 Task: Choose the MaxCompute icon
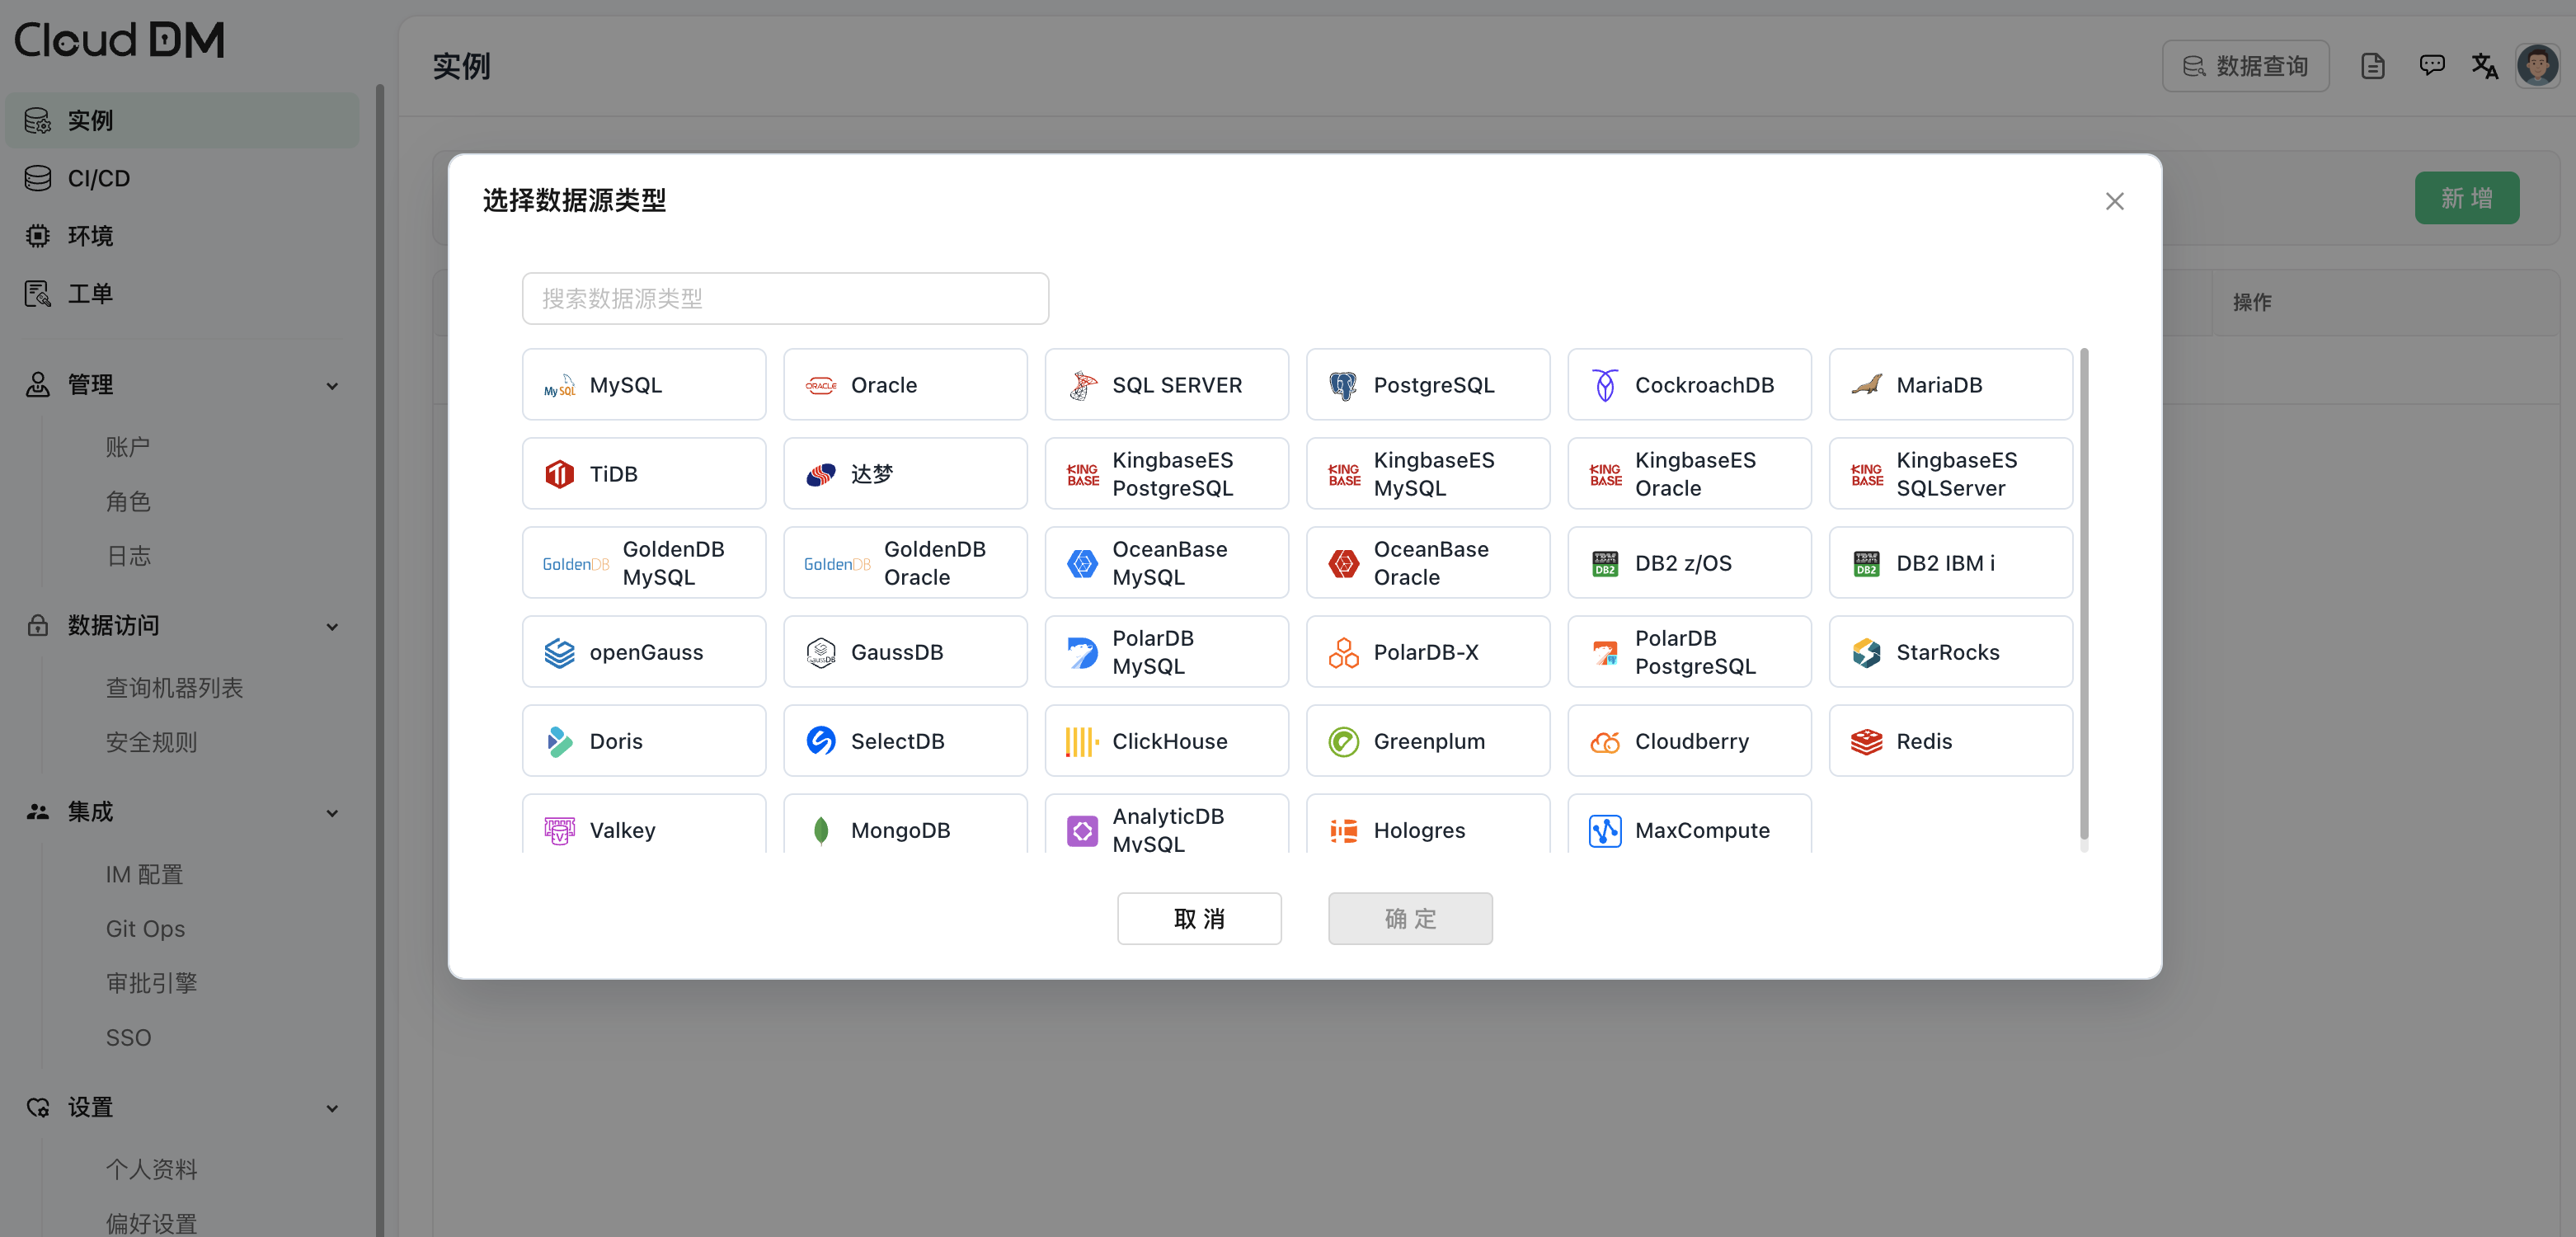click(x=1605, y=831)
